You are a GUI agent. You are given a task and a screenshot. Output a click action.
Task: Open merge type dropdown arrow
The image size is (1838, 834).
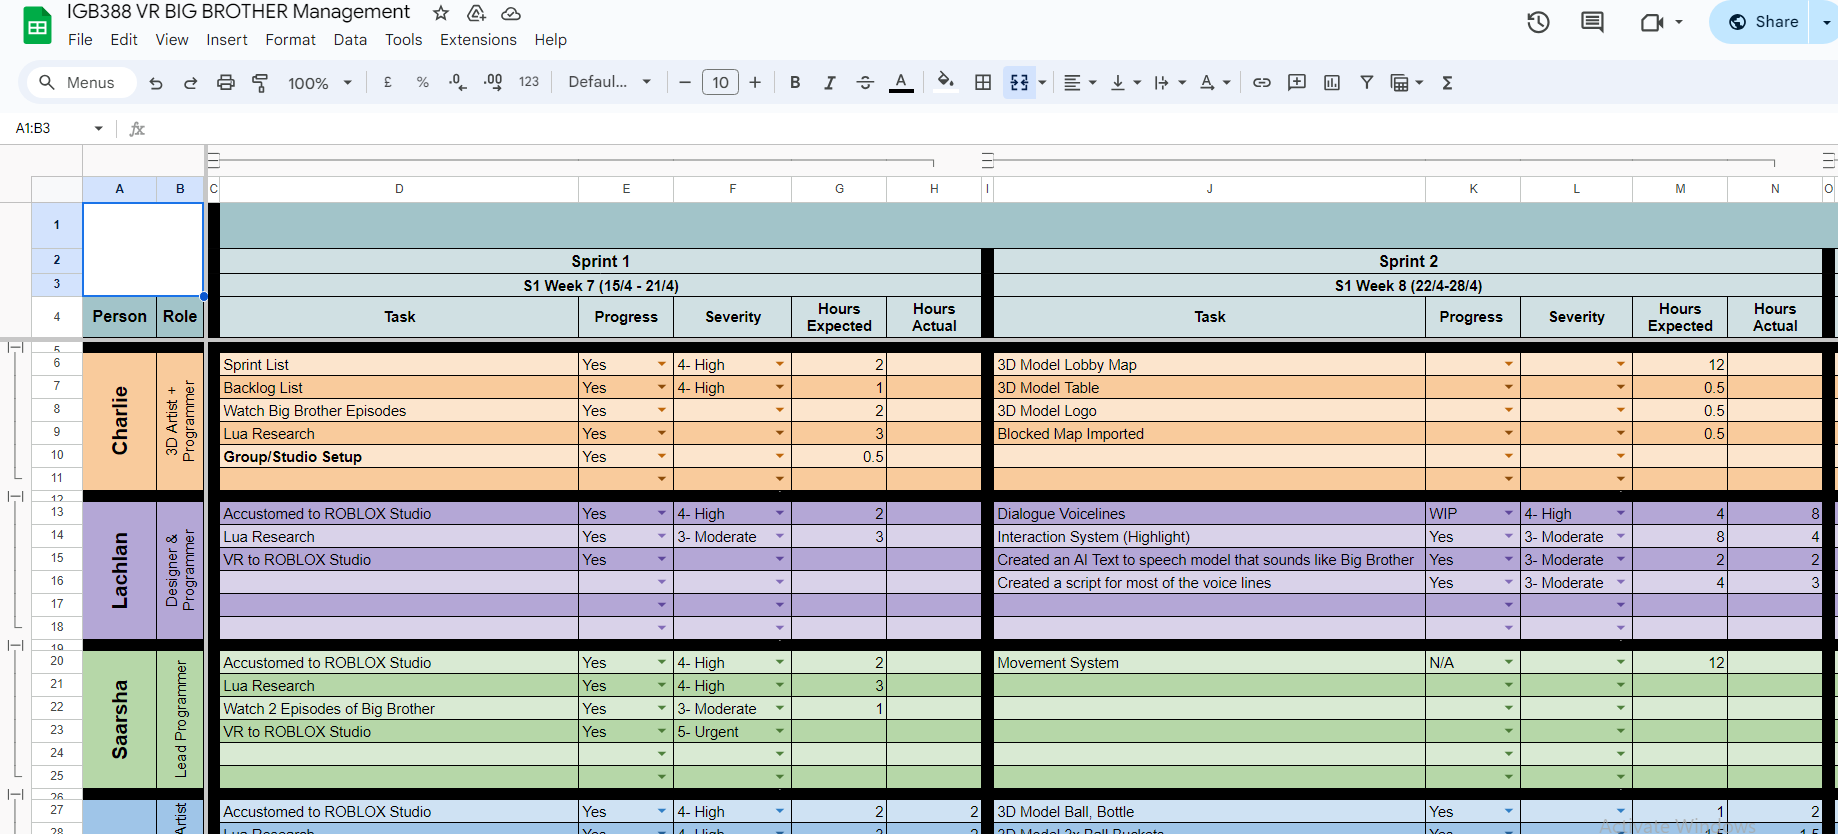pos(1042,83)
